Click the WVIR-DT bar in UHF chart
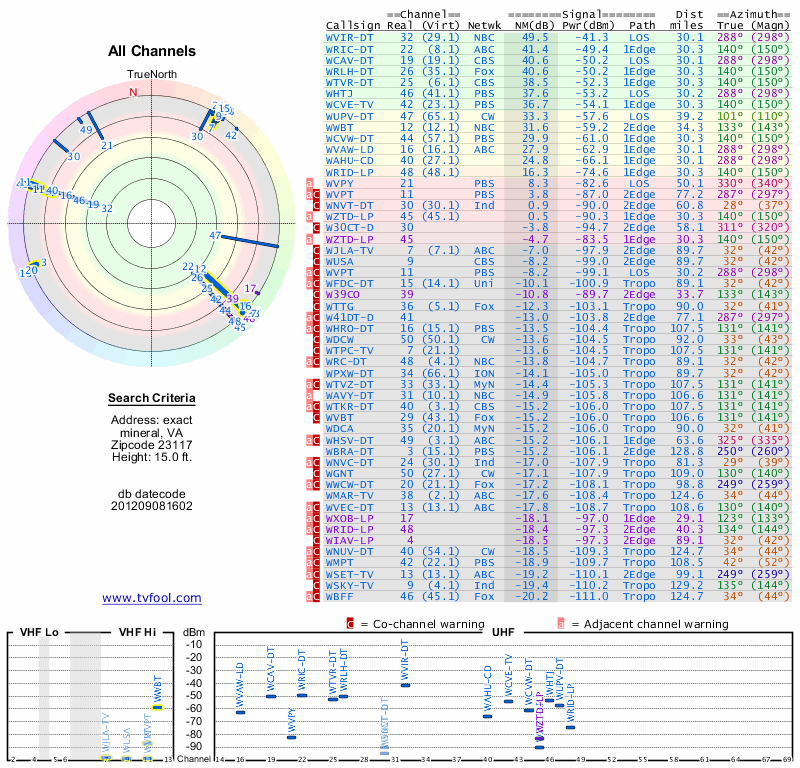This screenshot has width=800, height=768. pos(405,685)
